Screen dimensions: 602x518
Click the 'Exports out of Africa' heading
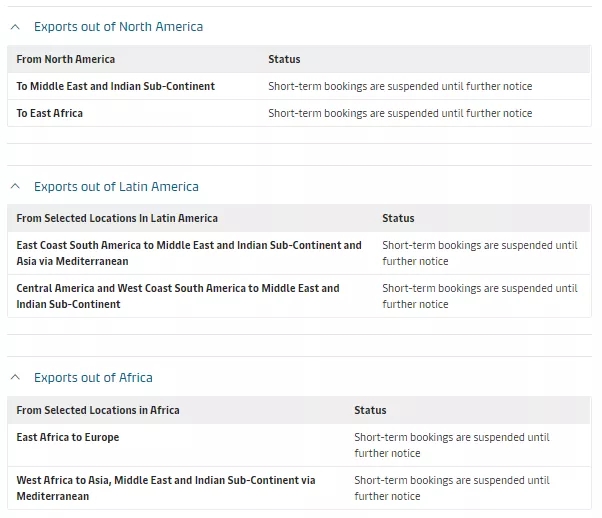(93, 378)
